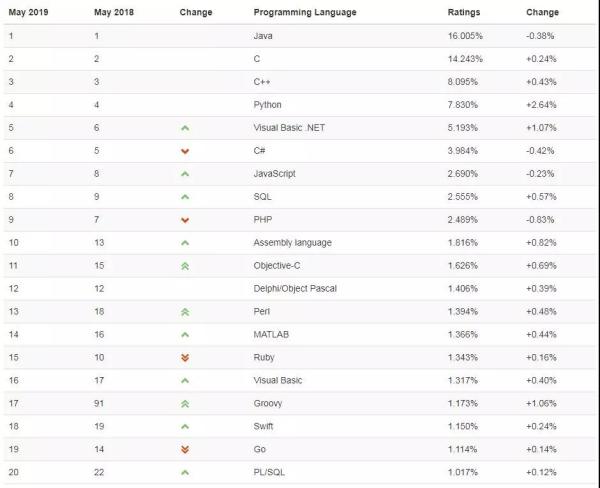Click the double down arrow in the Go row

coord(185,449)
